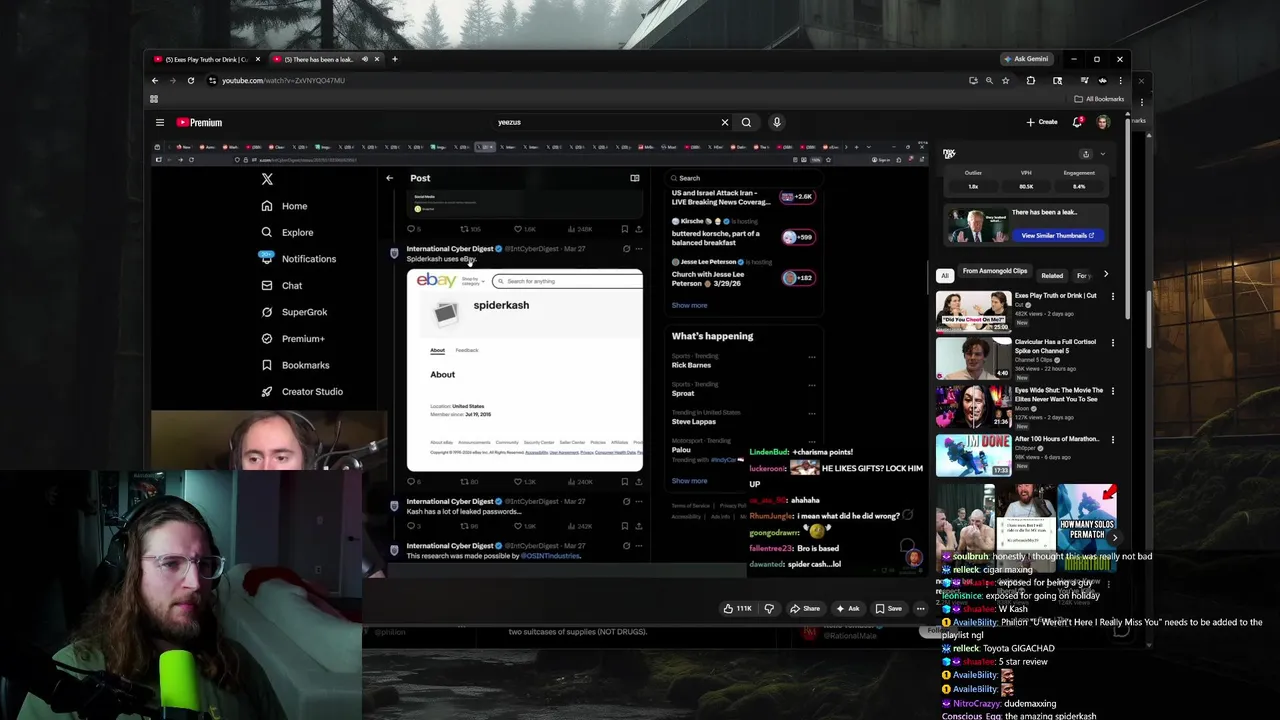Viewport: 1280px width, 720px height.
Task: Open Ask Gemini in Chrome
Action: 1026,59
